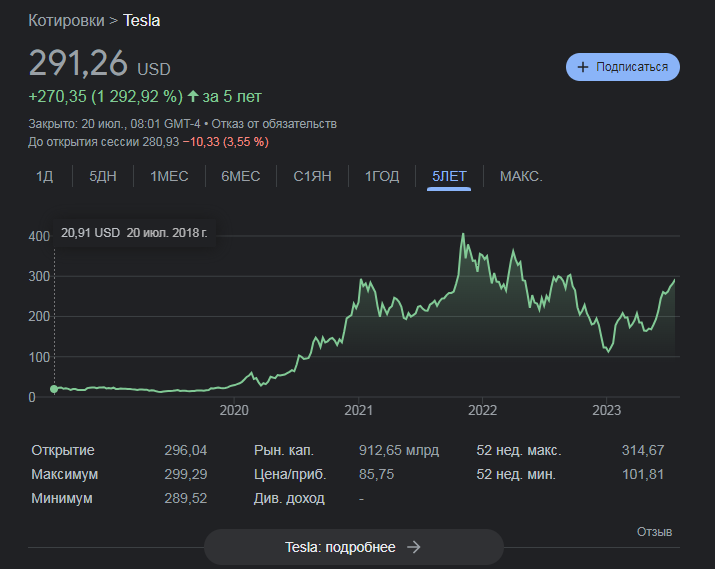The image size is (715, 569).
Task: Click the plus icon on Подписаться button
Action: [582, 67]
